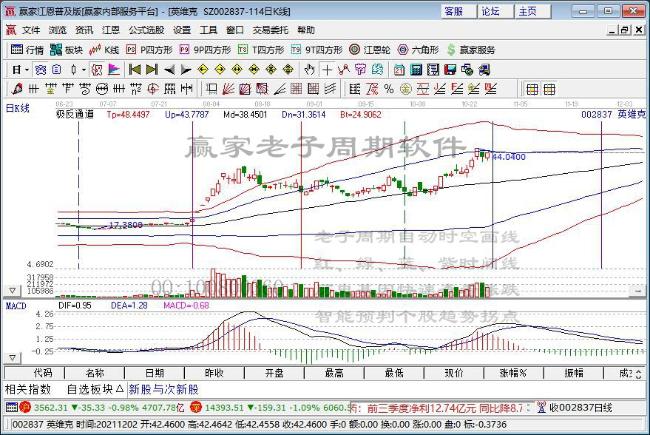The width and height of the screenshot is (650, 435).
Task: Choose the circled target spiral tool
Action: [153, 89]
